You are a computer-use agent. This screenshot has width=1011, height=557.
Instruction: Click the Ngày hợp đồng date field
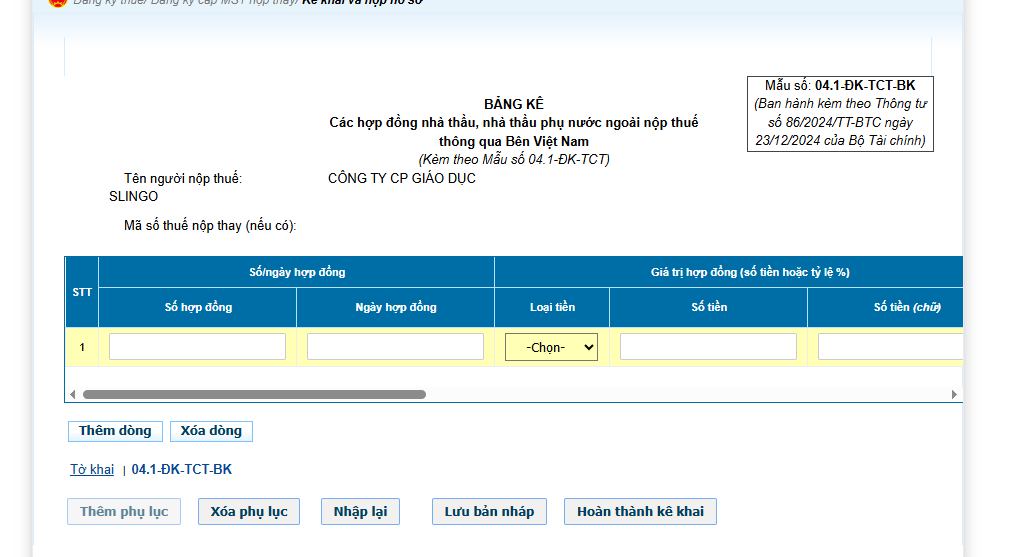[395, 347]
